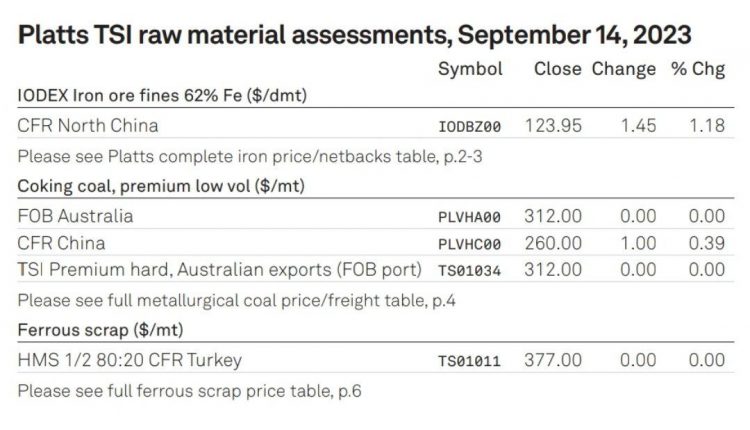
Task: Click the PLVHA00 symbol code
Action: coord(470,217)
